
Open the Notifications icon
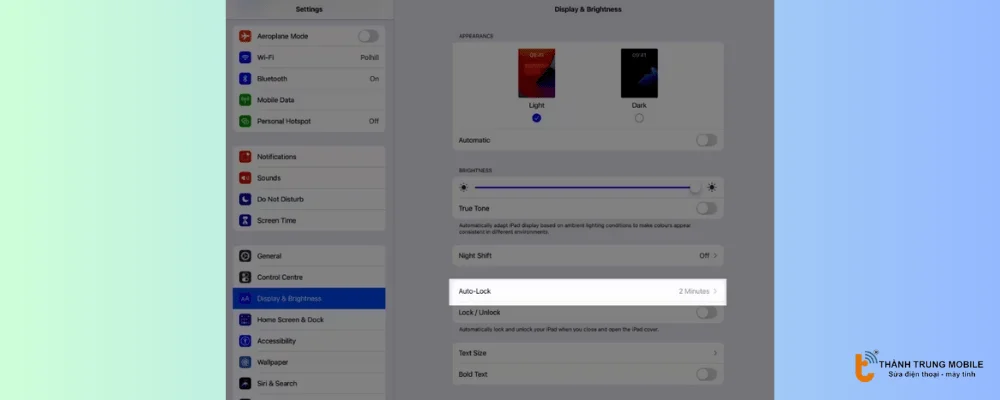pyautogui.click(x=245, y=157)
